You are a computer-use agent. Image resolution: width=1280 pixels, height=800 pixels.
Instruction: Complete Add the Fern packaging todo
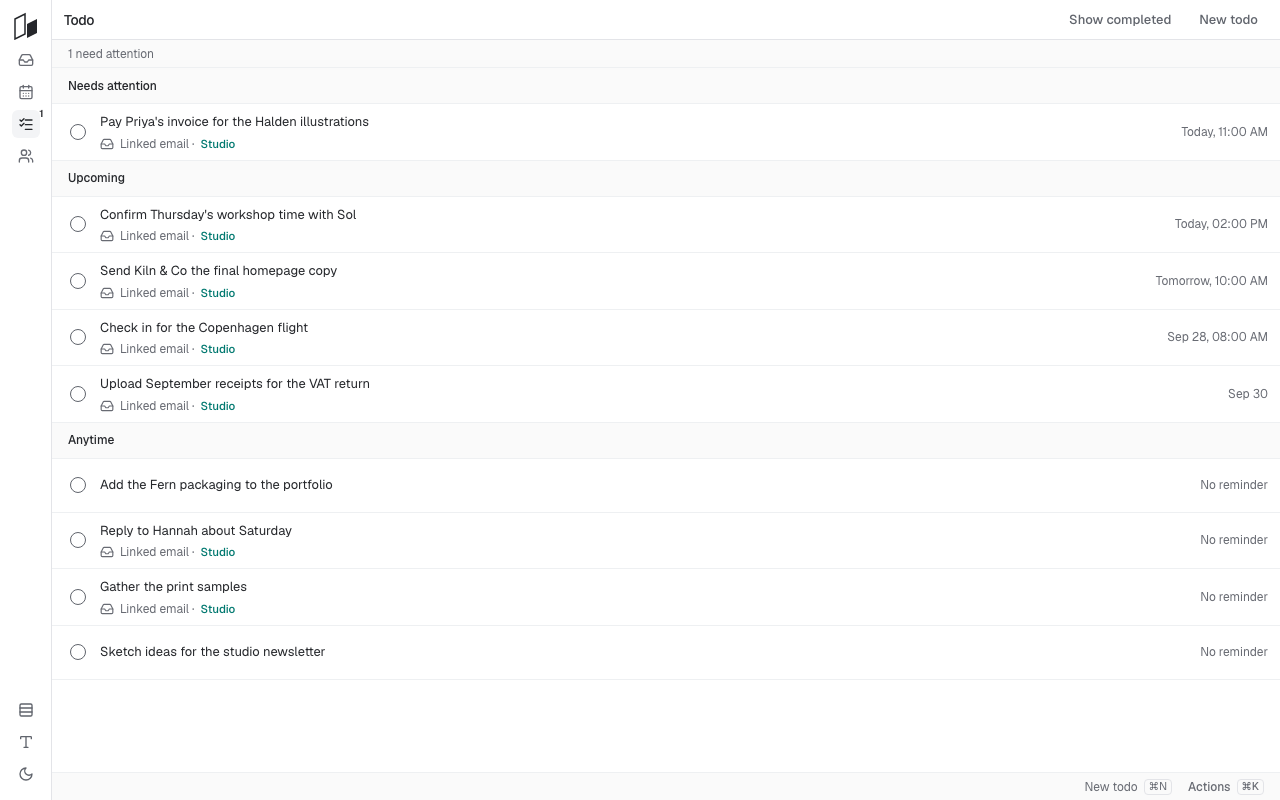[x=78, y=485]
